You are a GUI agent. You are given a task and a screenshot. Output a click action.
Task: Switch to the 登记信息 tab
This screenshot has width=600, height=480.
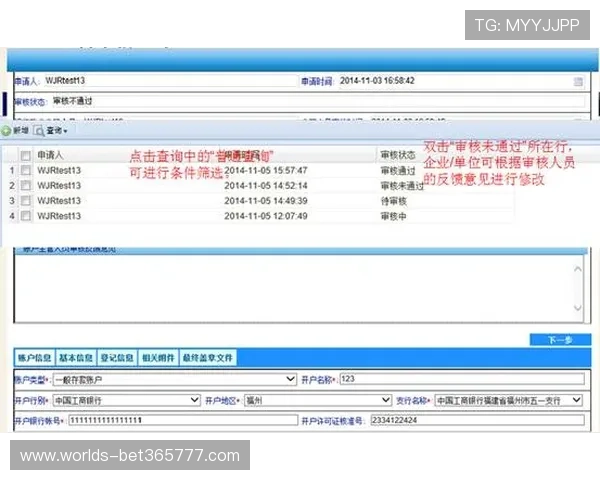117,358
